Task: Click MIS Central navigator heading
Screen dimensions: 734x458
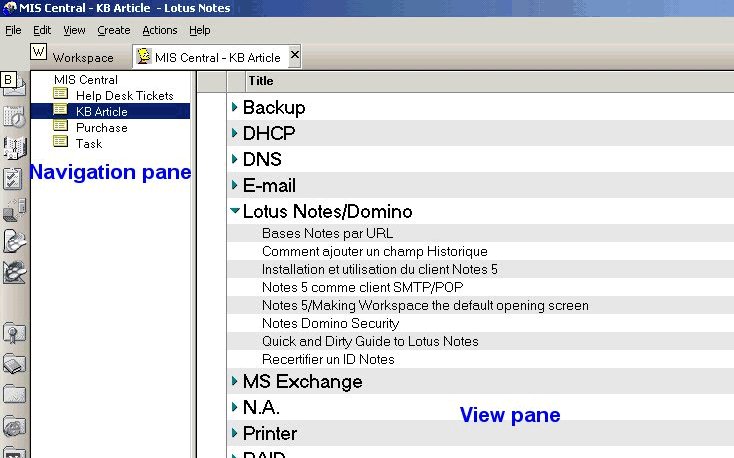Action: pyautogui.click(x=86, y=80)
